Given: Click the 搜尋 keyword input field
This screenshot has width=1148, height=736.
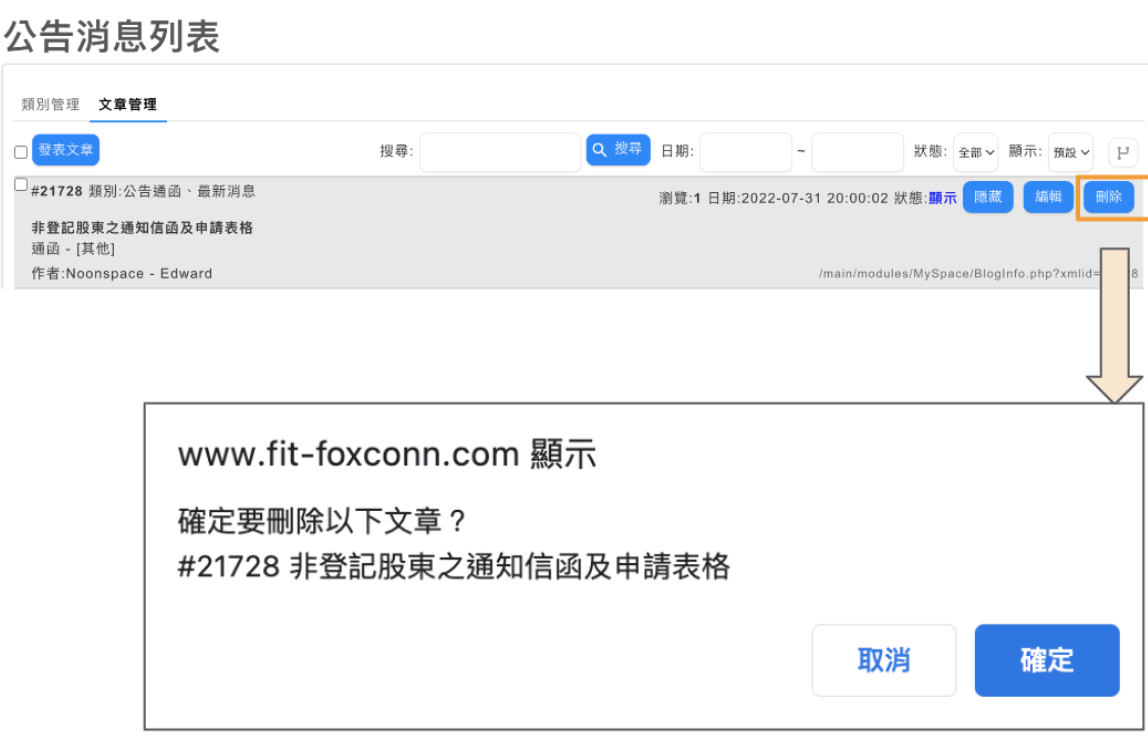Looking at the screenshot, I should coord(500,152).
